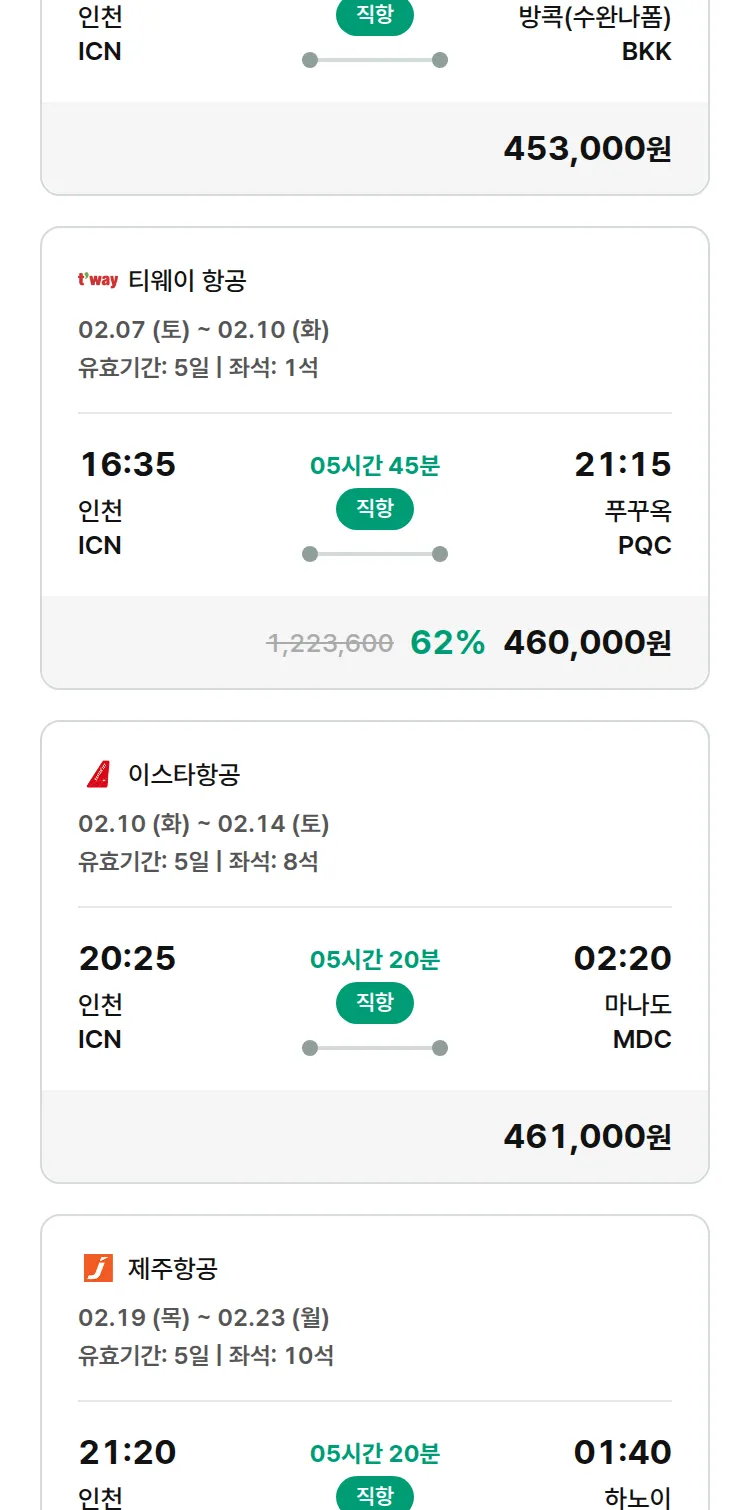
Task: Click the 05시간 45분 flight duration
Action: click(375, 465)
